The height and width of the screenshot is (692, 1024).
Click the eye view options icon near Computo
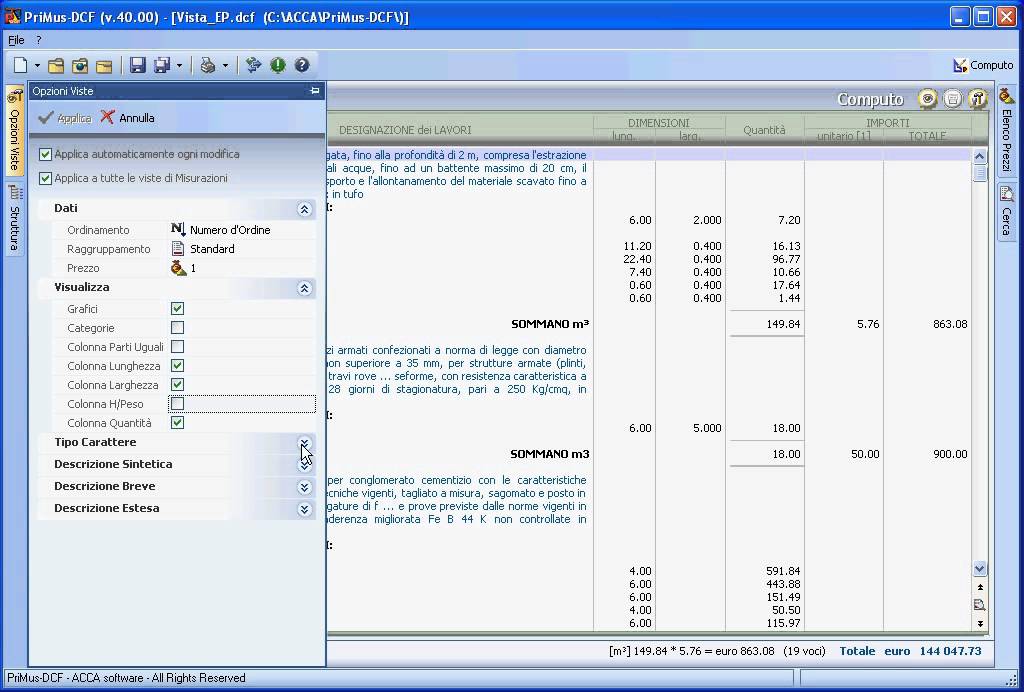pyautogui.click(x=927, y=99)
